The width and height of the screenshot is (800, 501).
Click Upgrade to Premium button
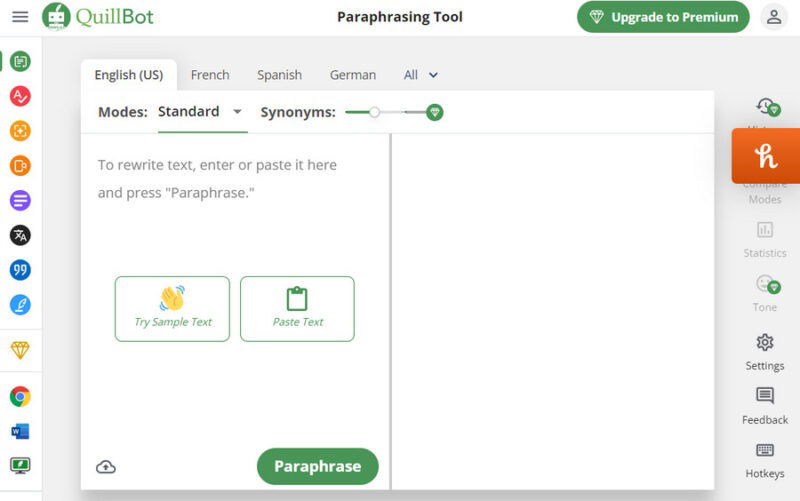tap(663, 17)
